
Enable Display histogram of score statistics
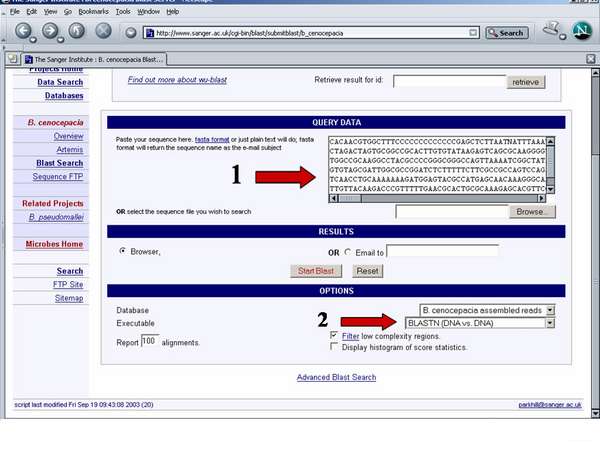tap(333, 348)
